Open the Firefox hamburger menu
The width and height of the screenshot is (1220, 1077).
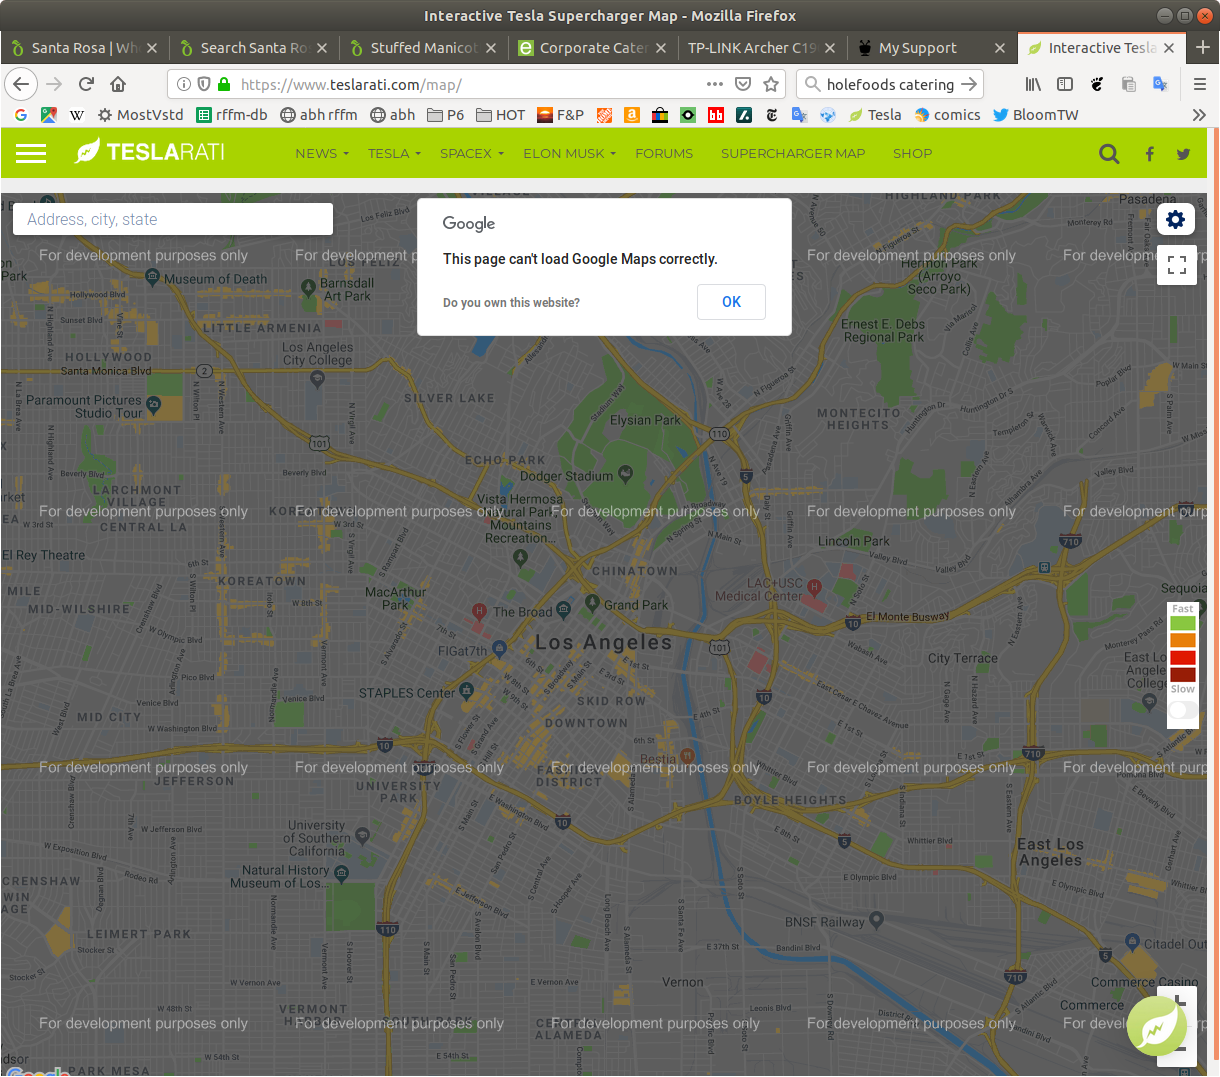click(x=1200, y=84)
